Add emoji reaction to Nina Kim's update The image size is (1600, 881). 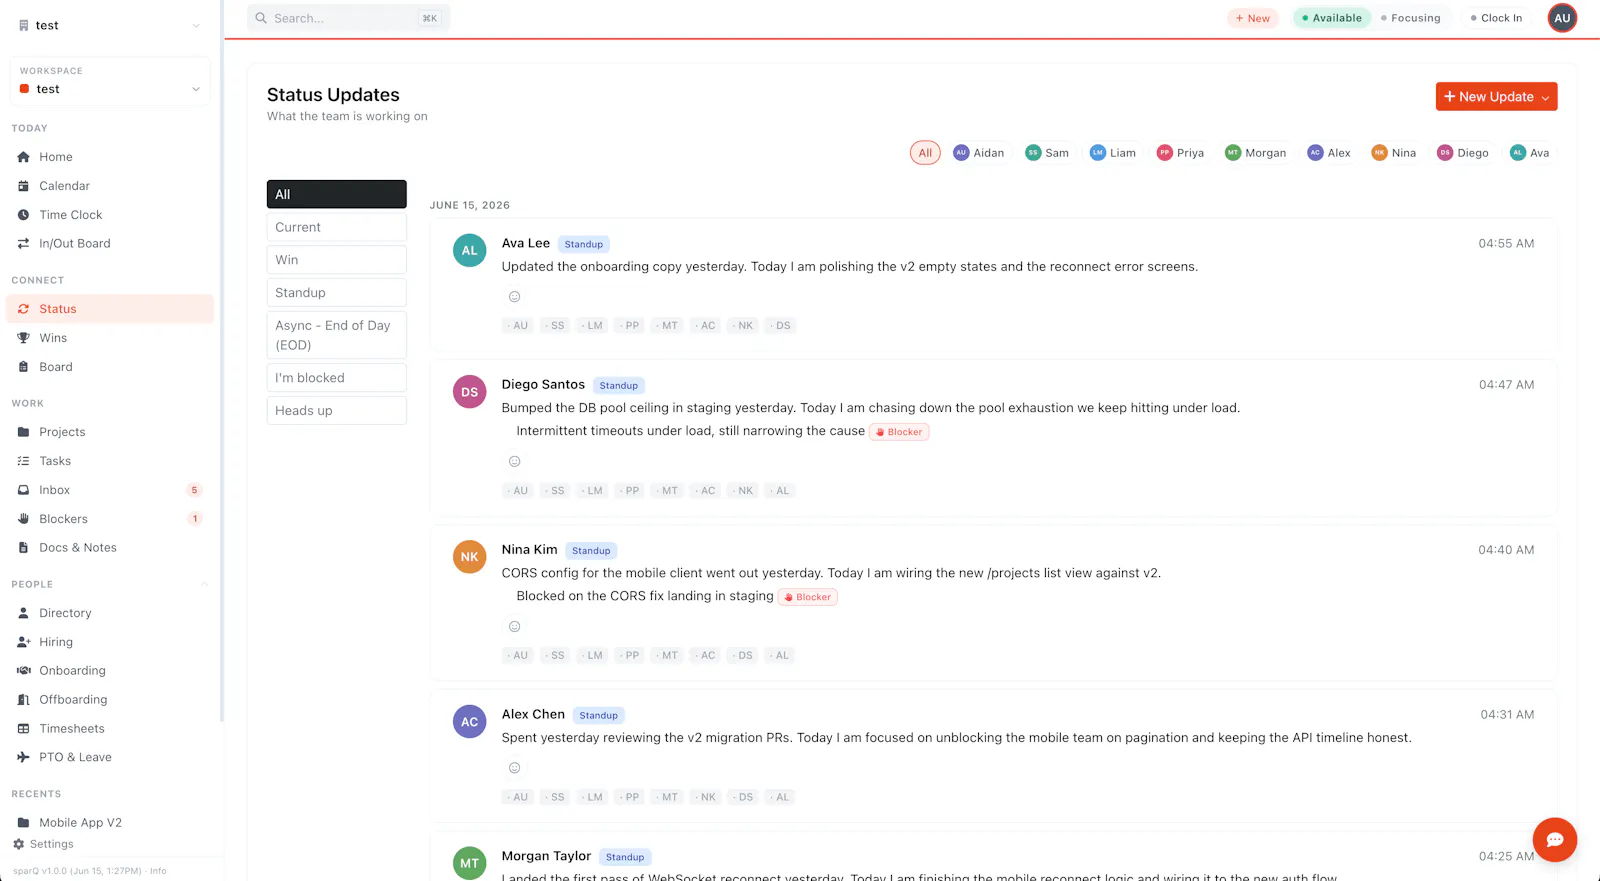click(x=515, y=627)
